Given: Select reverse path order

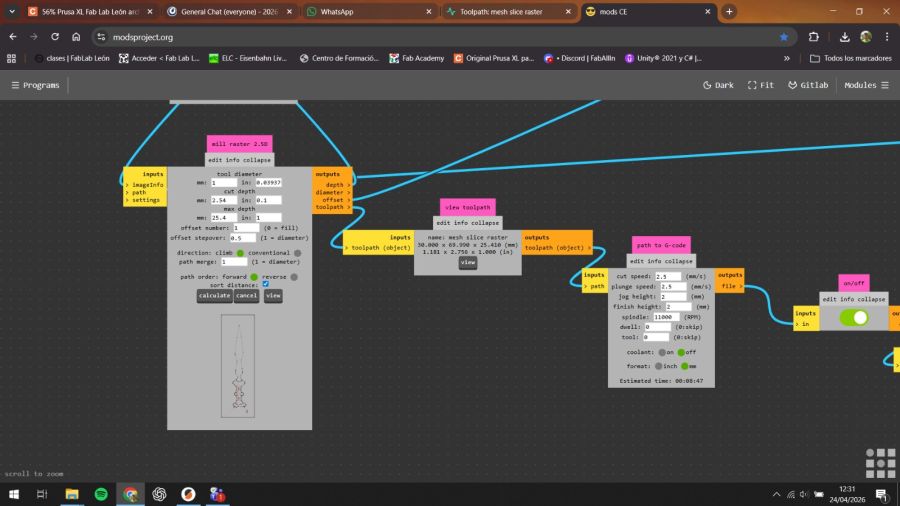Looking at the screenshot, I should [294, 277].
